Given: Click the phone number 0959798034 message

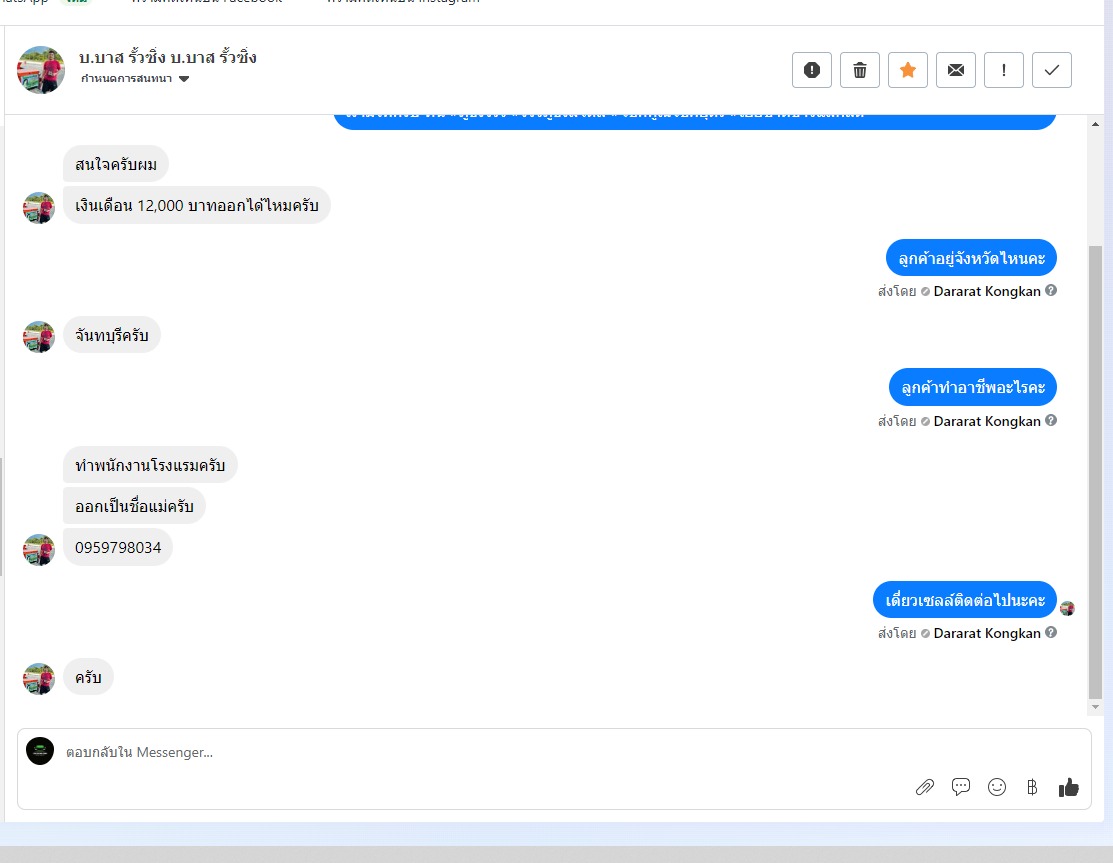Looking at the screenshot, I should pyautogui.click(x=118, y=547).
